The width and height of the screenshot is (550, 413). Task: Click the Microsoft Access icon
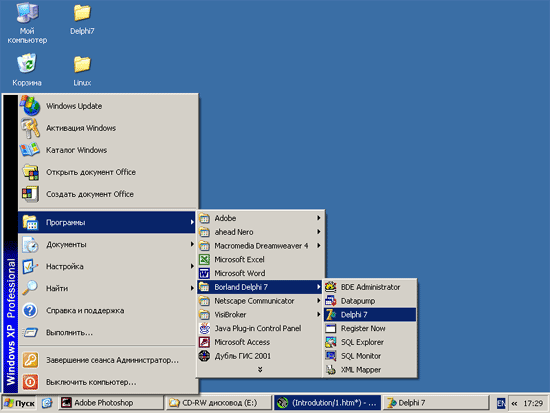(x=204, y=342)
